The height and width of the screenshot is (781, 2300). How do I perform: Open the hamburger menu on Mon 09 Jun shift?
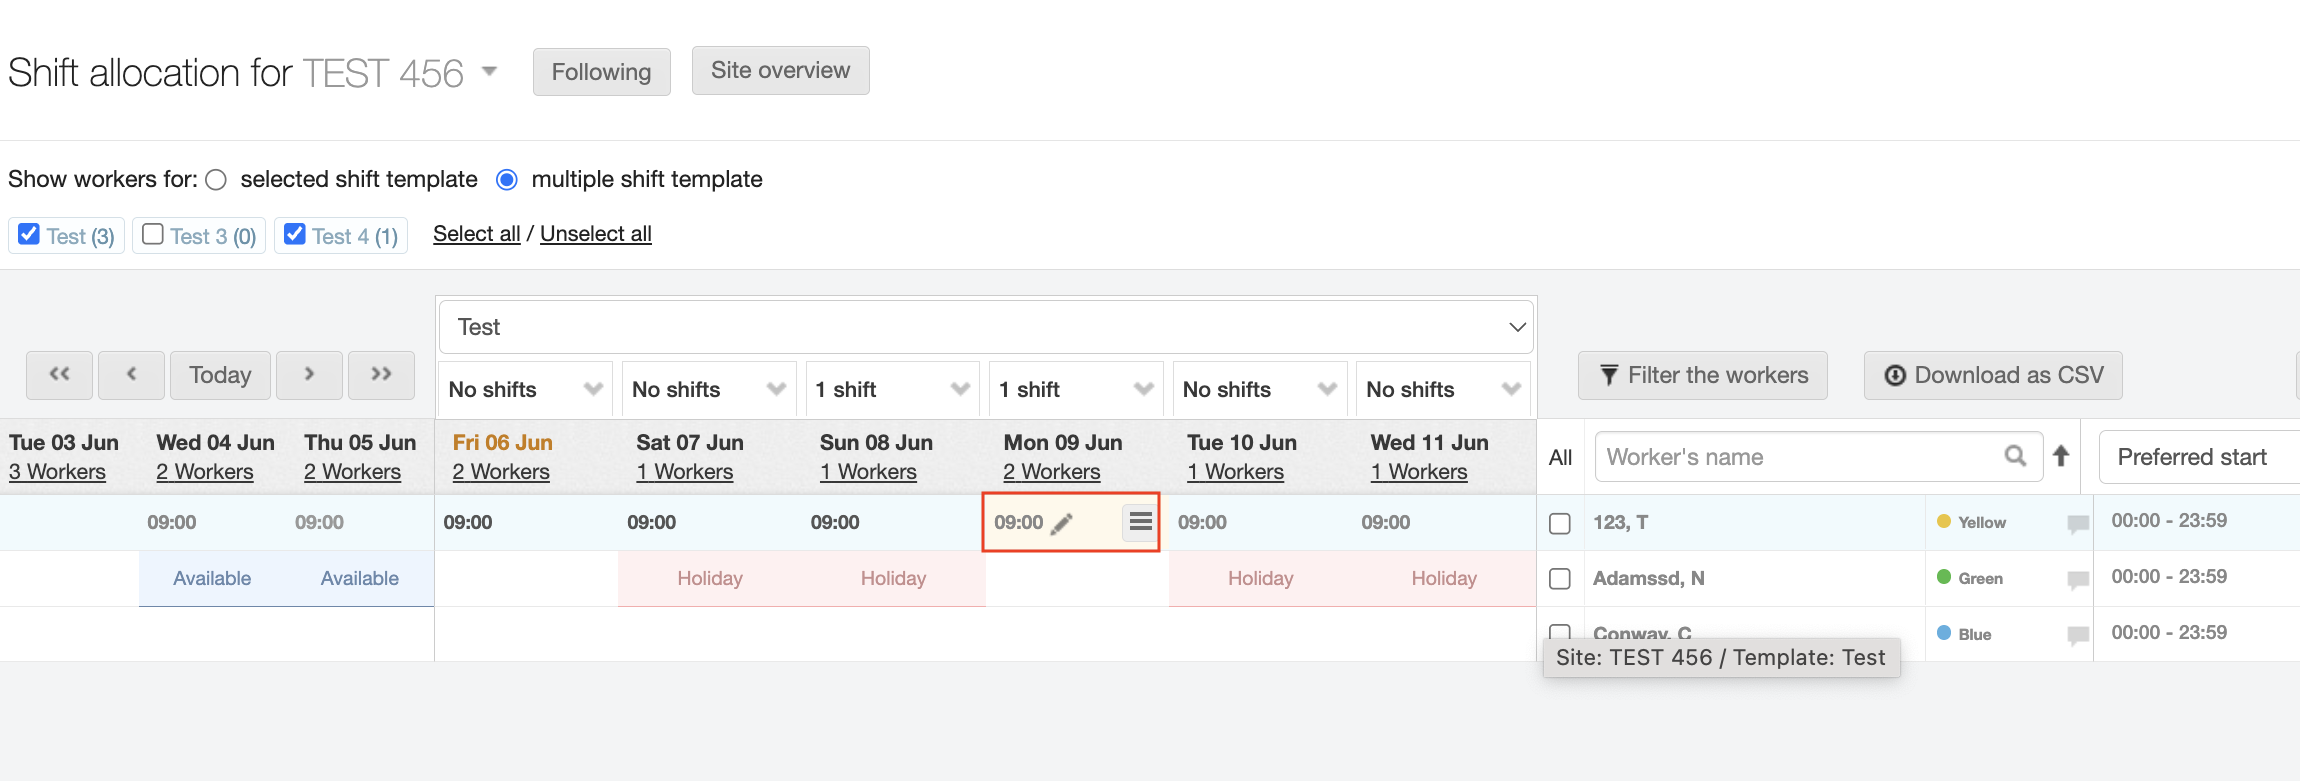coord(1140,522)
